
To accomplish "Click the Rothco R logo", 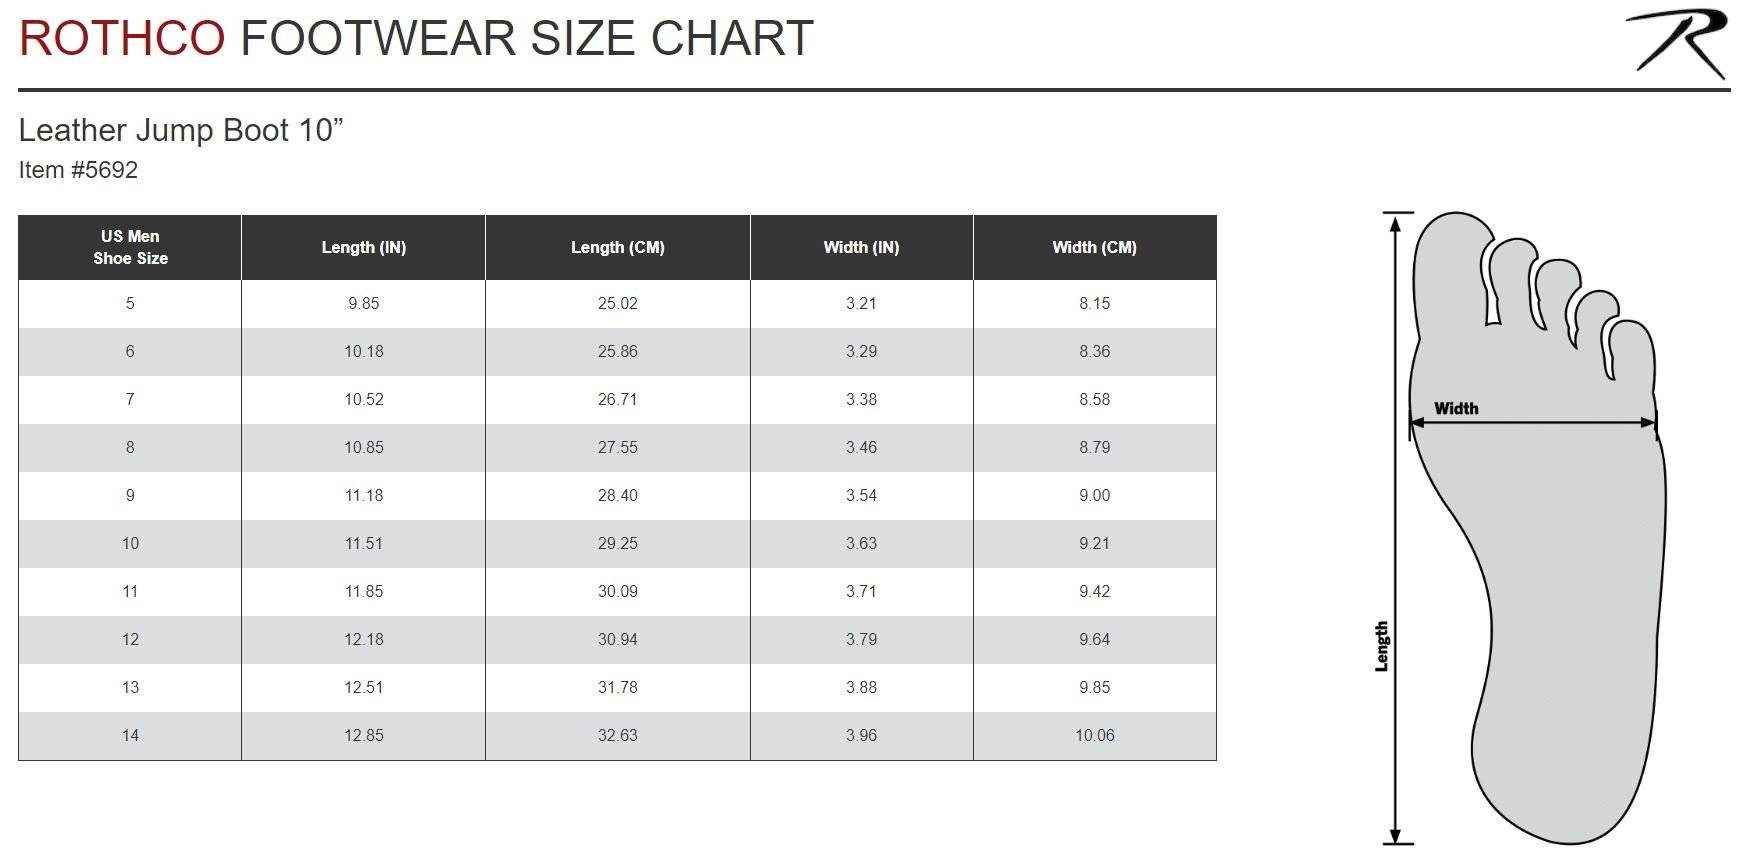I will [x=1676, y=44].
